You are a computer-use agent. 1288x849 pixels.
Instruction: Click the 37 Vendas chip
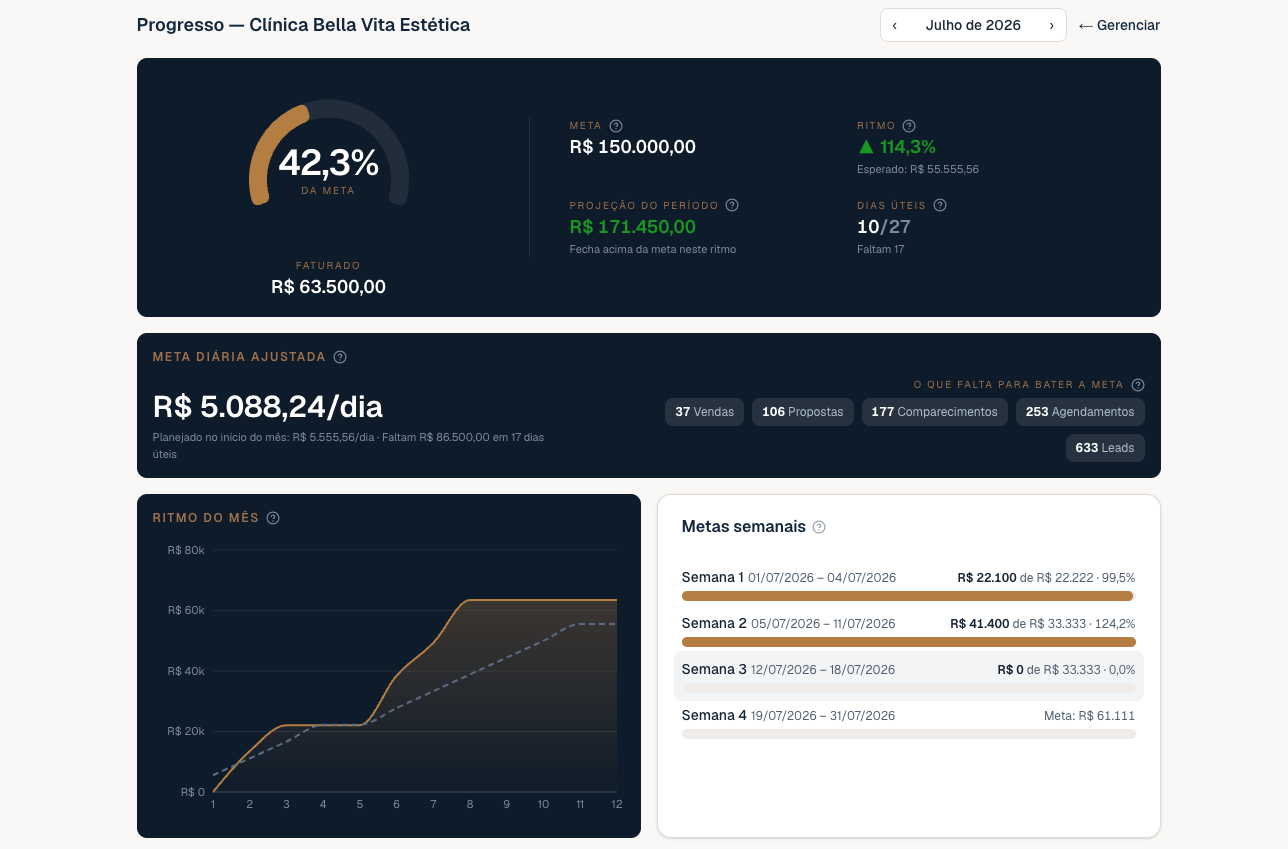coord(704,412)
